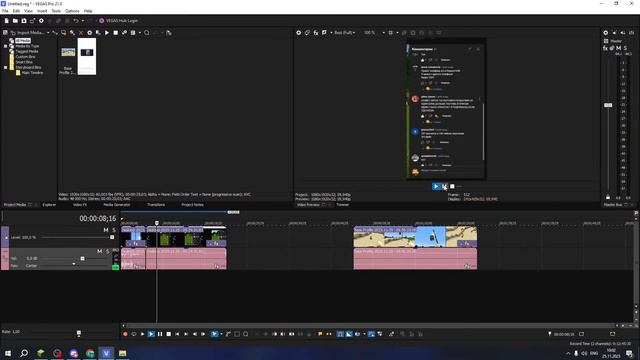Click highlighted Play button in timeline transport

coord(151,334)
